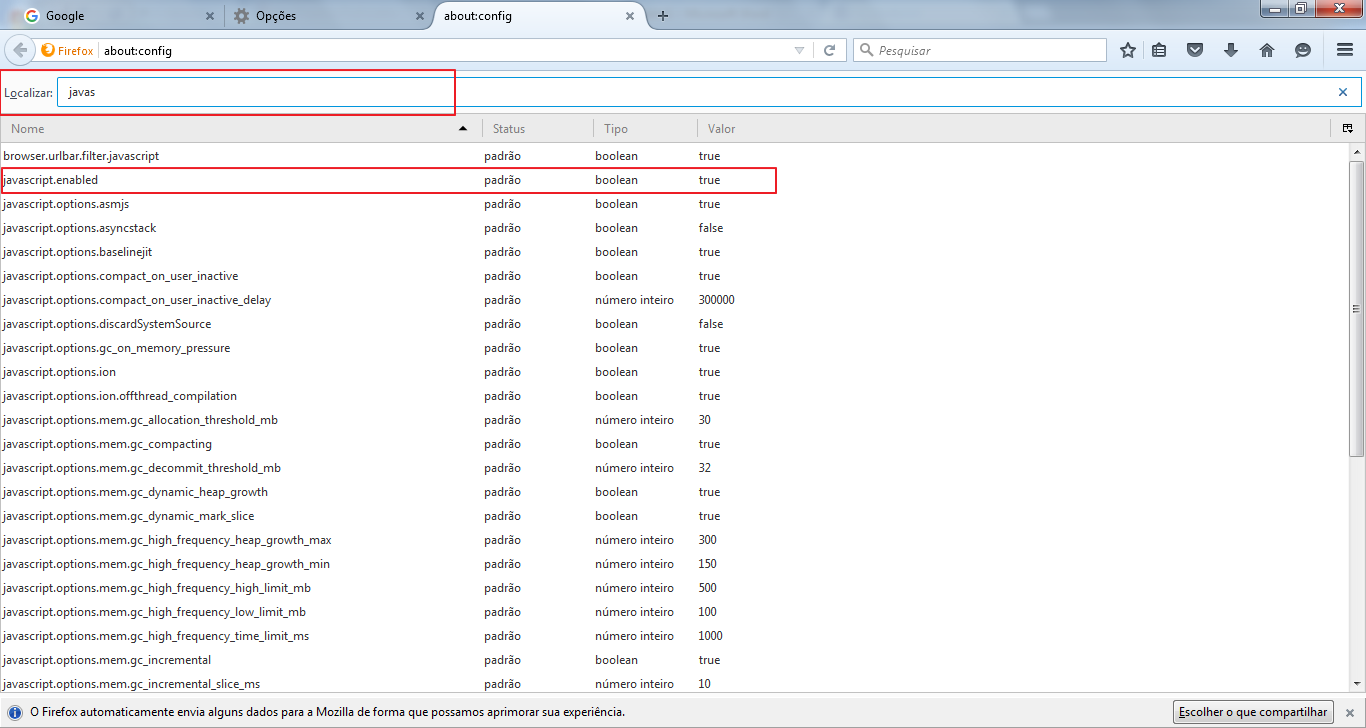Viewport: 1366px width, 728px height.
Task: Show bookmarks list icon
Action: pos(1160,50)
